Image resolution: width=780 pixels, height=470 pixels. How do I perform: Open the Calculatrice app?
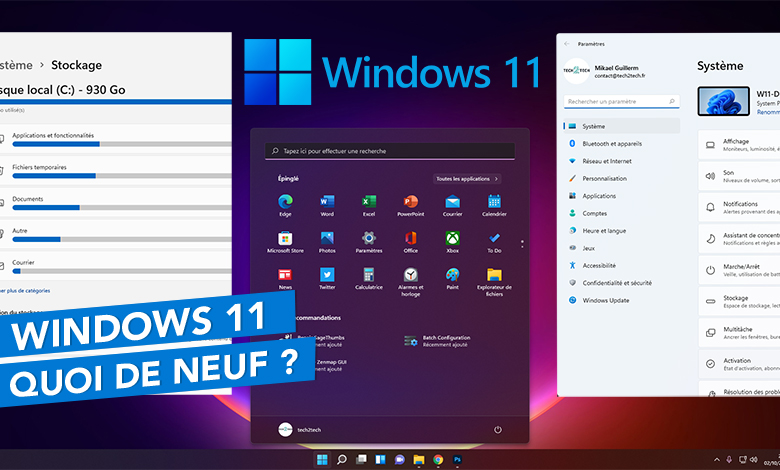pyautogui.click(x=369, y=279)
